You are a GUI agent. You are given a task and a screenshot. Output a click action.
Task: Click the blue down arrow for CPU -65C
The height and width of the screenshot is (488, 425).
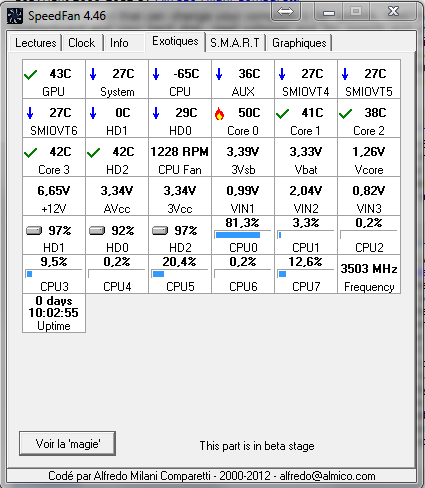point(156,74)
